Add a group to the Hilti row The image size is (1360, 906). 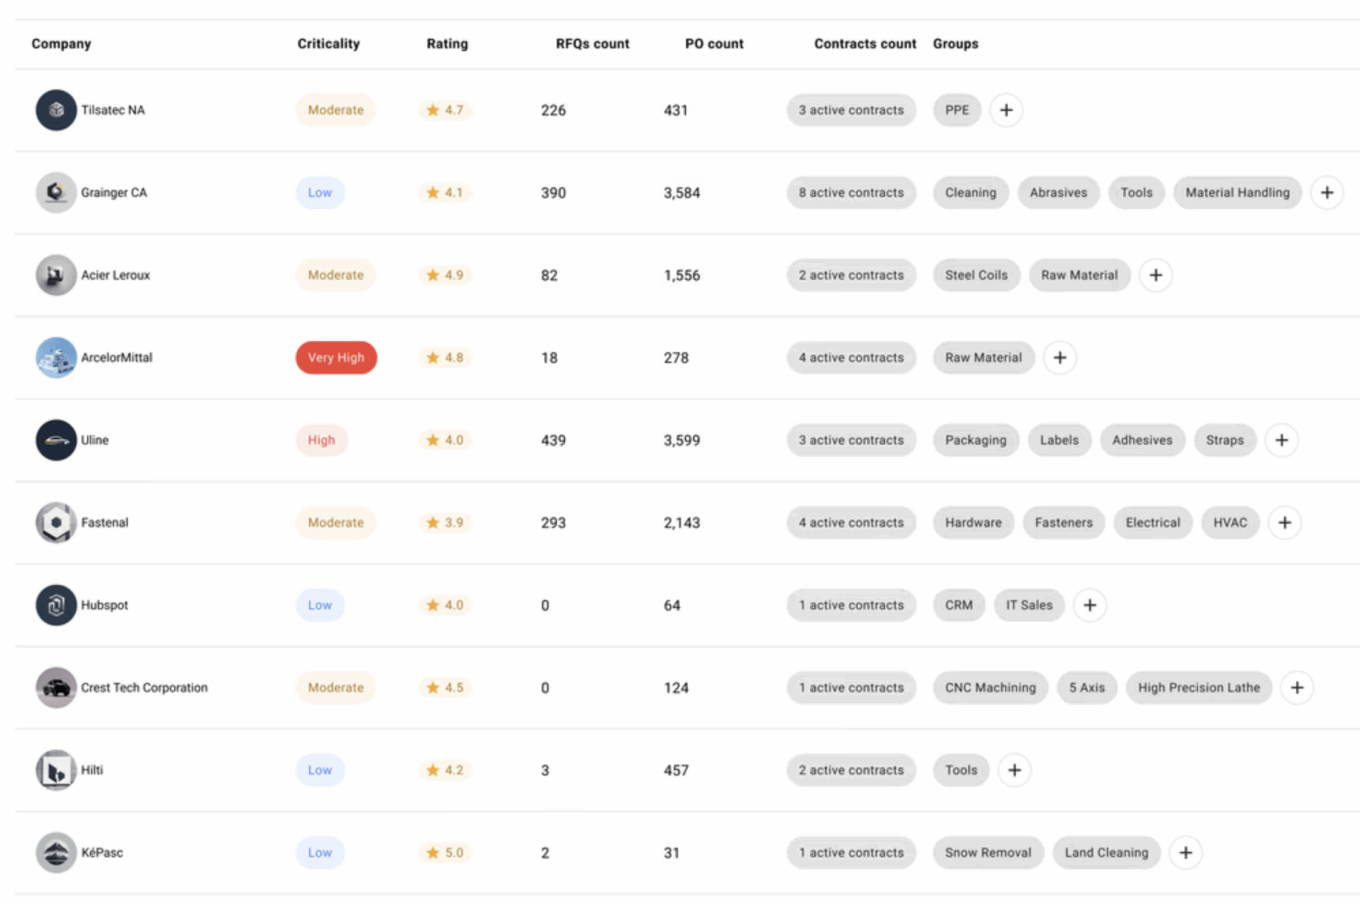pos(1014,770)
